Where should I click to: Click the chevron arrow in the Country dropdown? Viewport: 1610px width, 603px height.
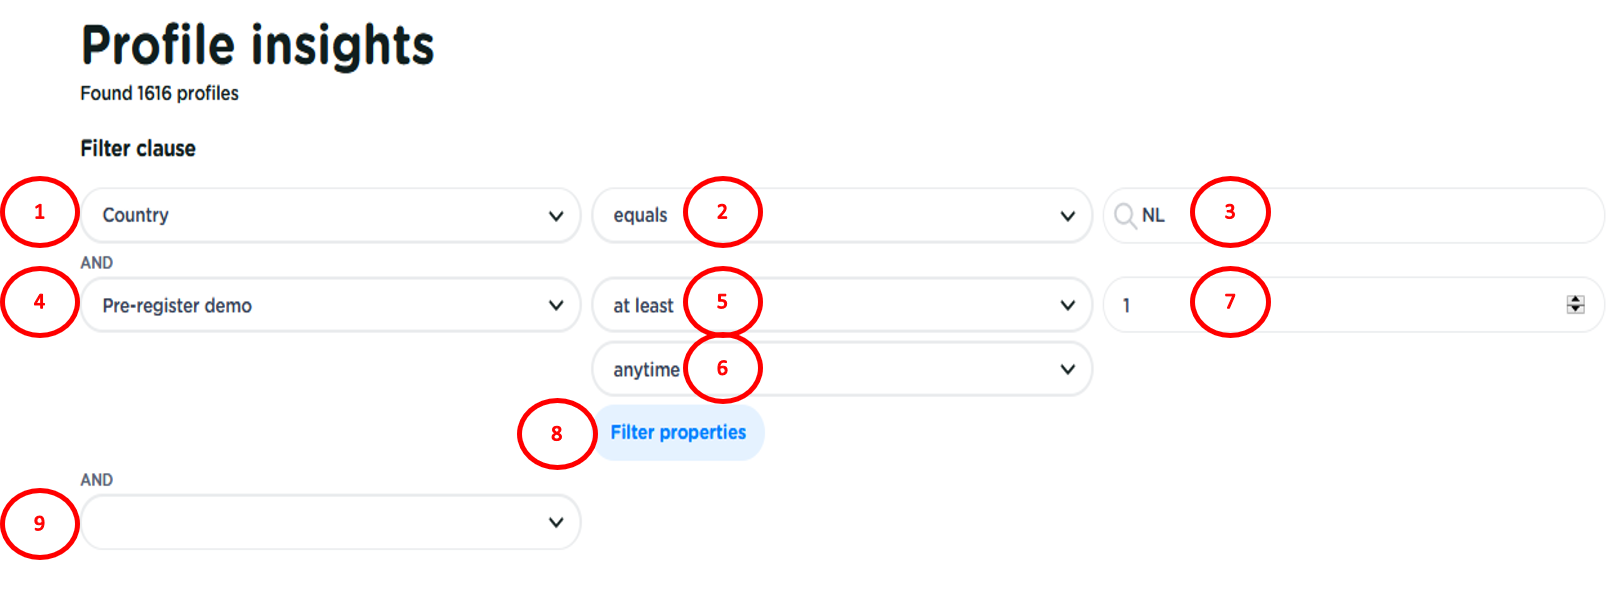point(556,216)
